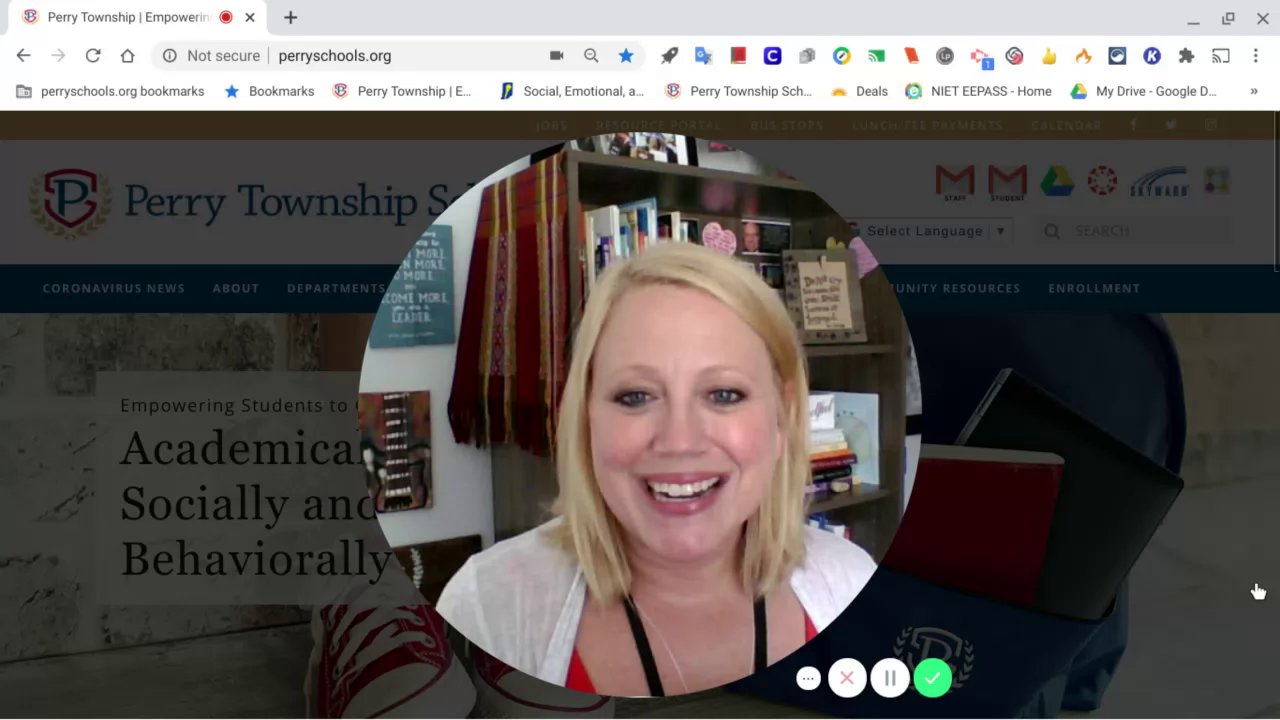
Task: Open recording more options (three dots)
Action: [808, 678]
